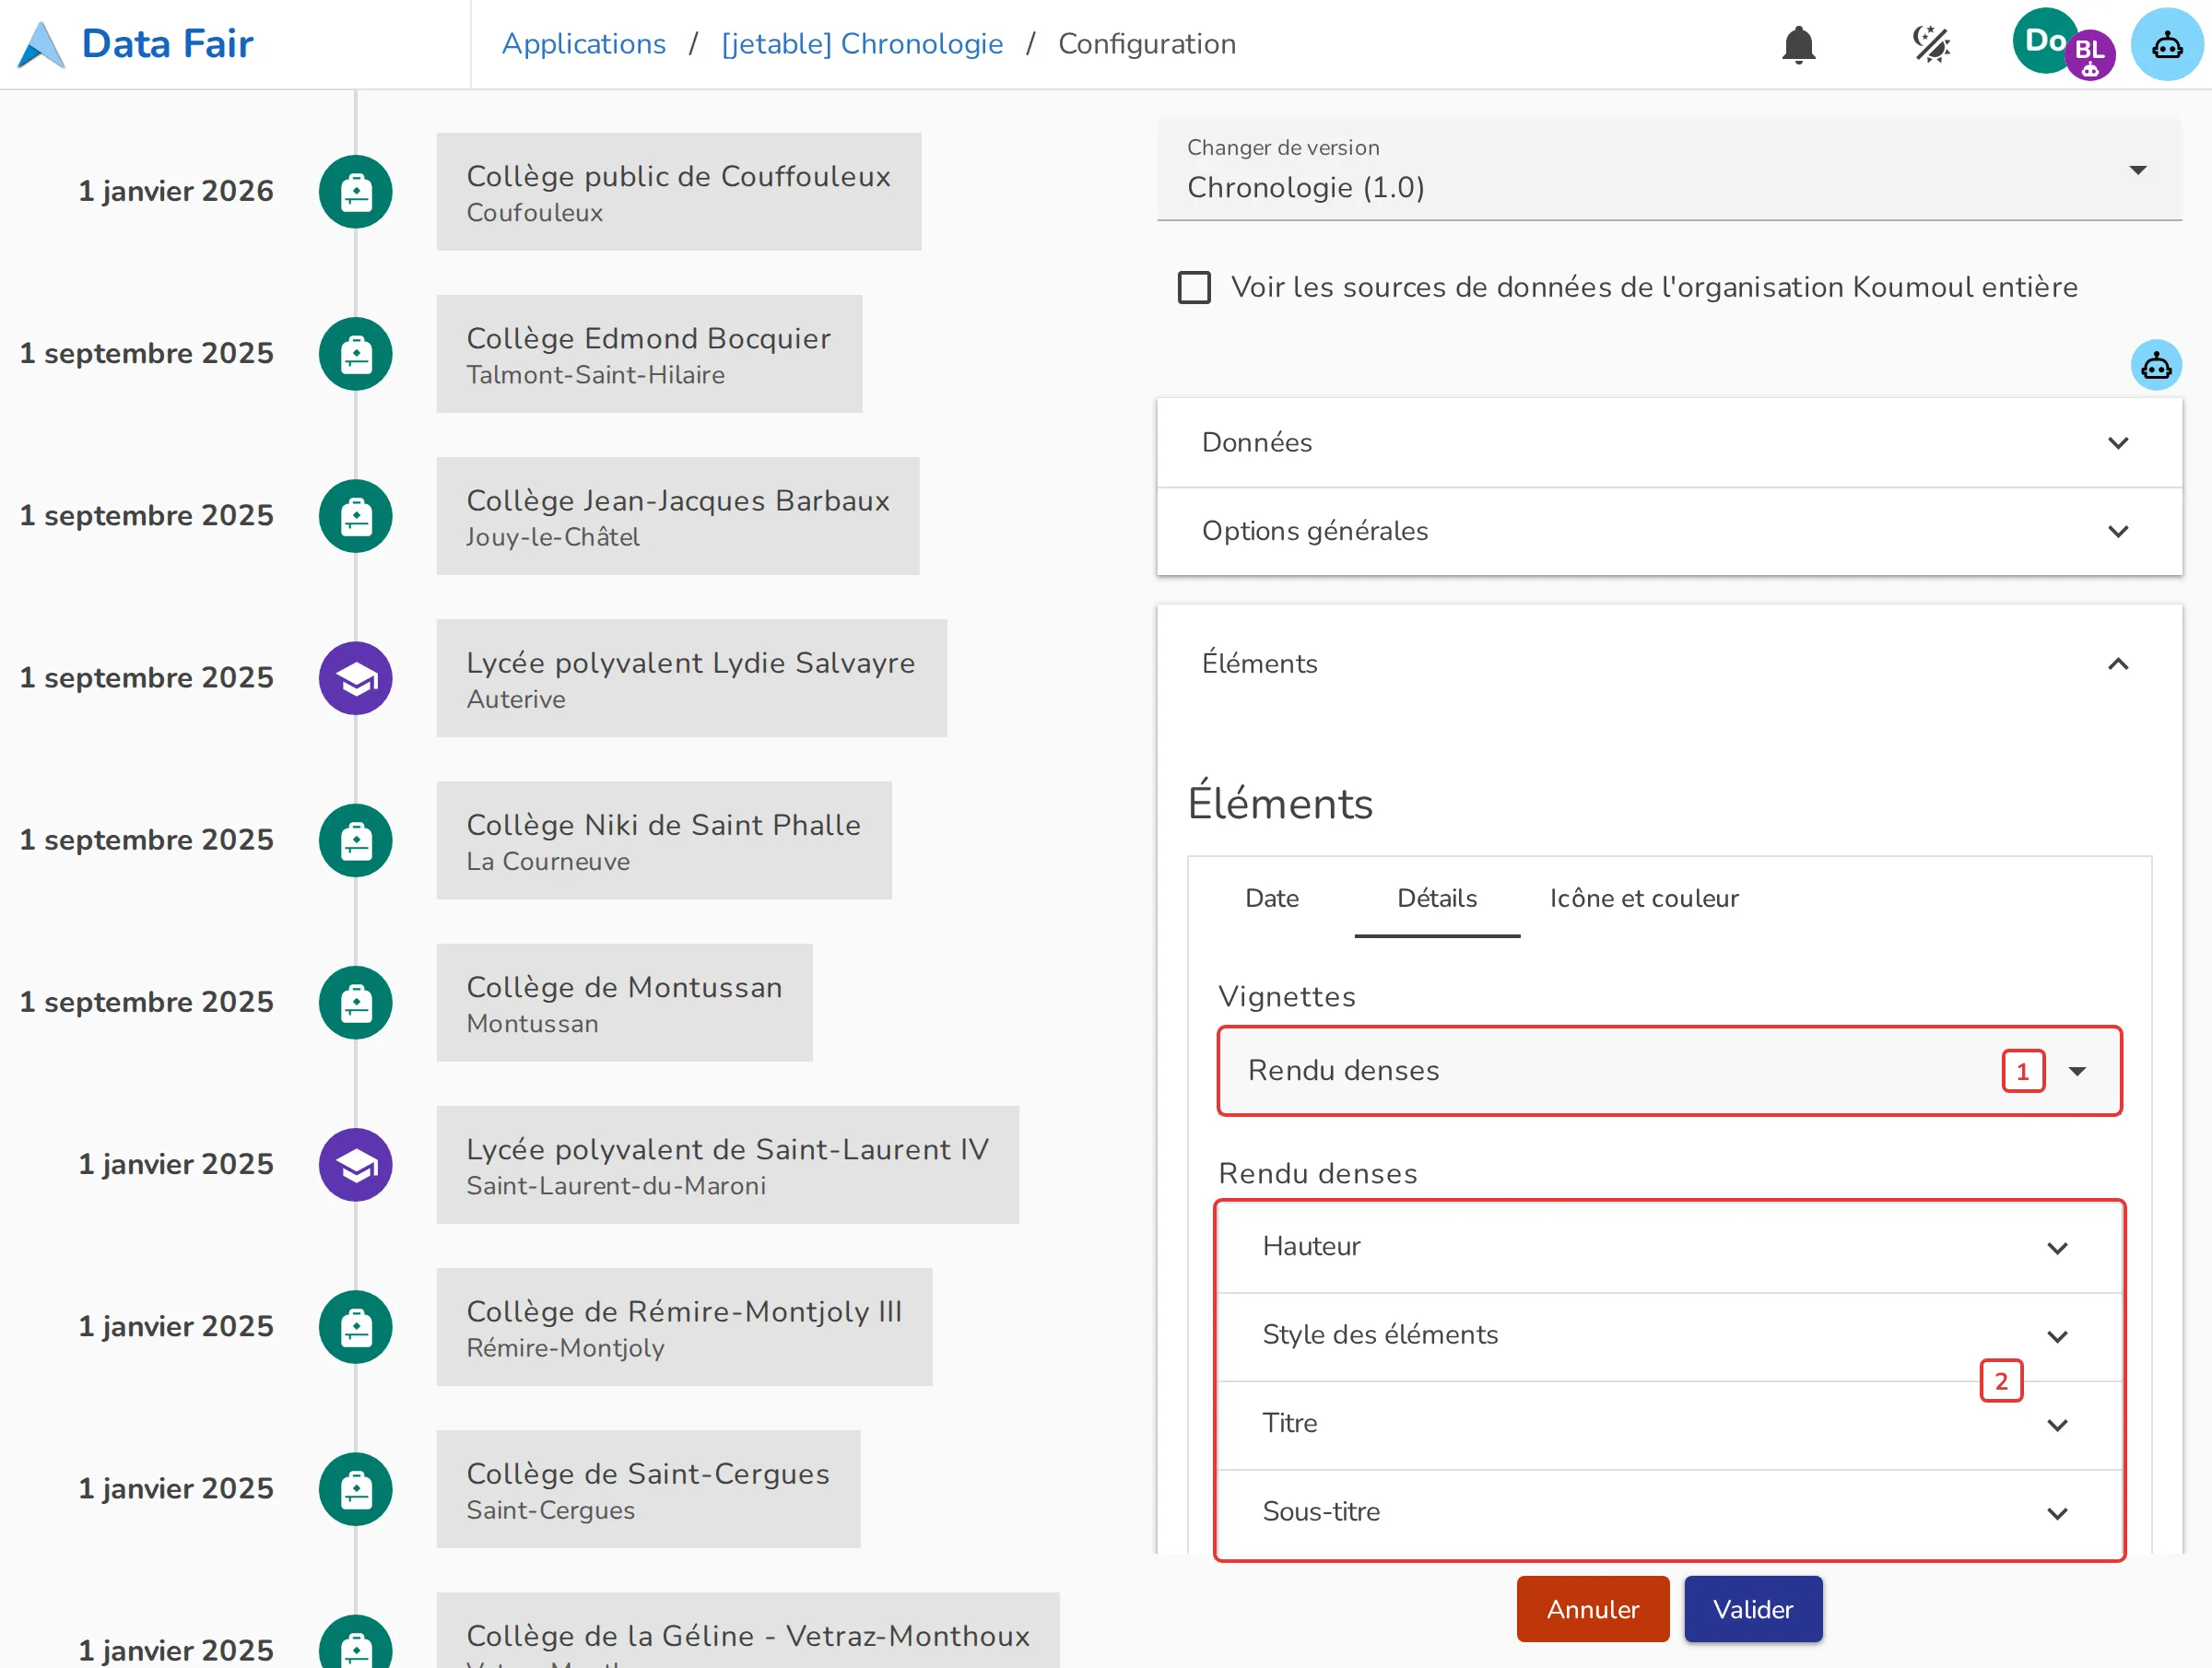Expand the Hauteur panel
Viewport: 2212px width, 1668px height.
click(1669, 1248)
